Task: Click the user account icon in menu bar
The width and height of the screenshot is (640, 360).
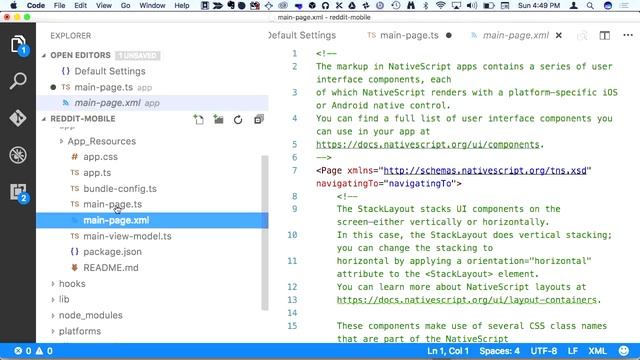Action: point(573,5)
